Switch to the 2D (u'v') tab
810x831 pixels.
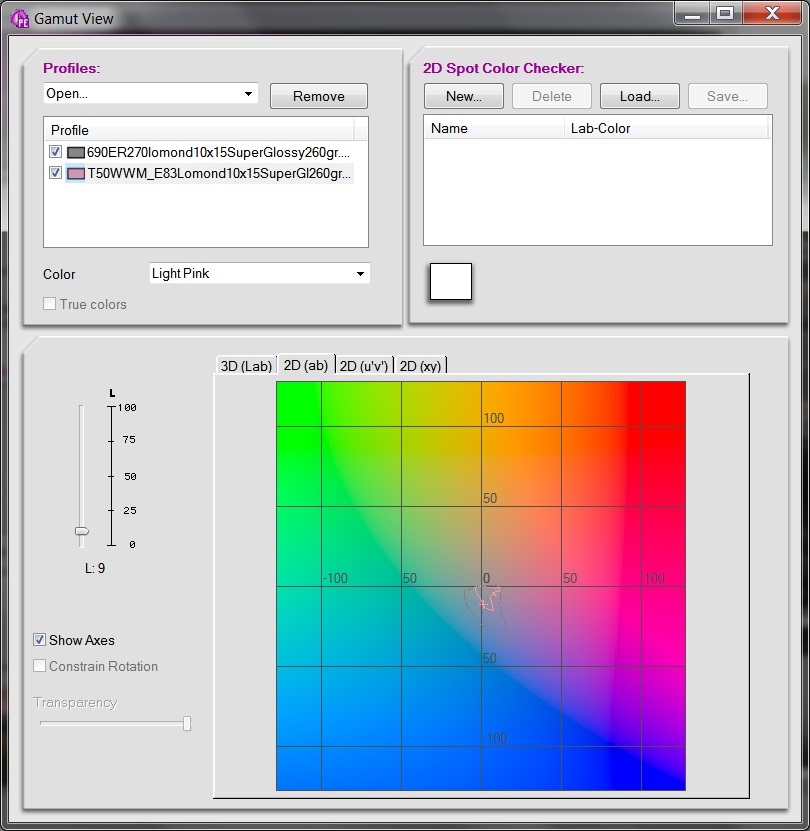pyautogui.click(x=364, y=366)
